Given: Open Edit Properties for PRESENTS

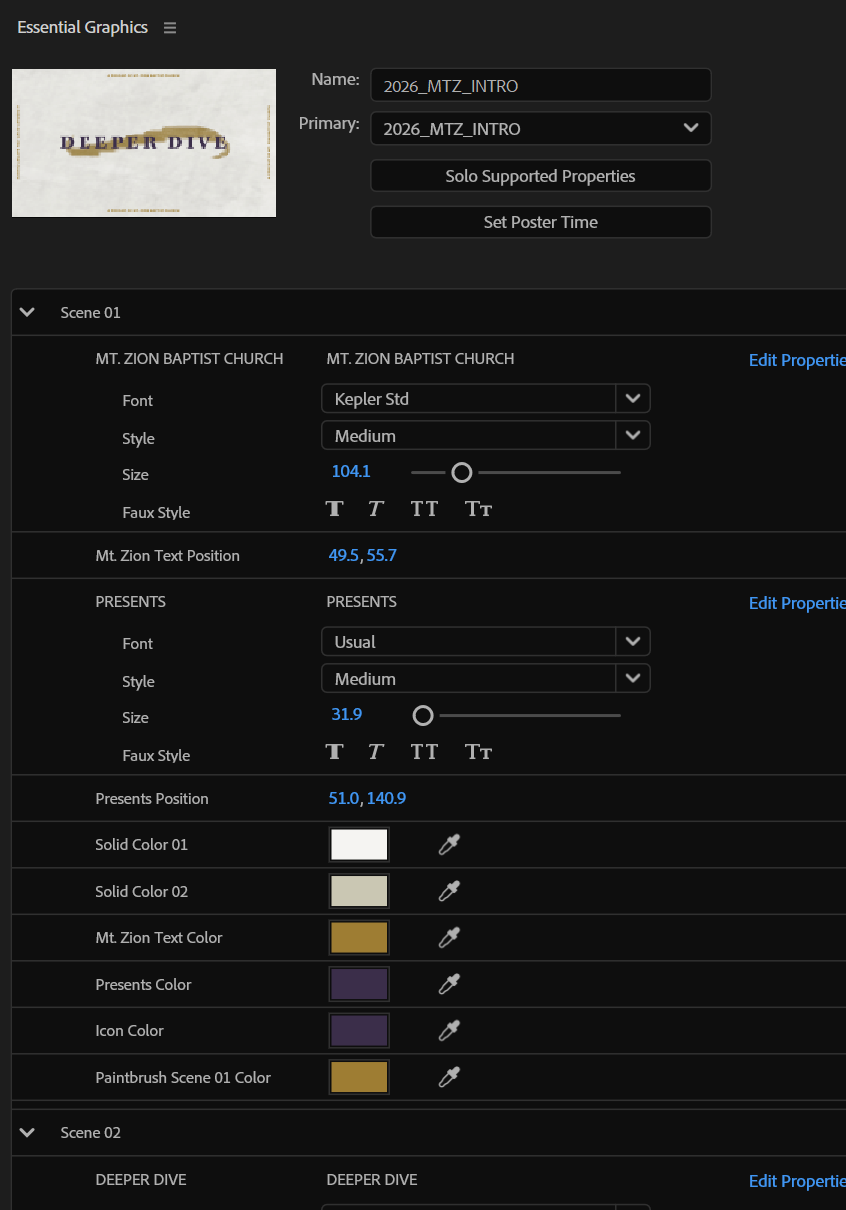Looking at the screenshot, I should (797, 603).
